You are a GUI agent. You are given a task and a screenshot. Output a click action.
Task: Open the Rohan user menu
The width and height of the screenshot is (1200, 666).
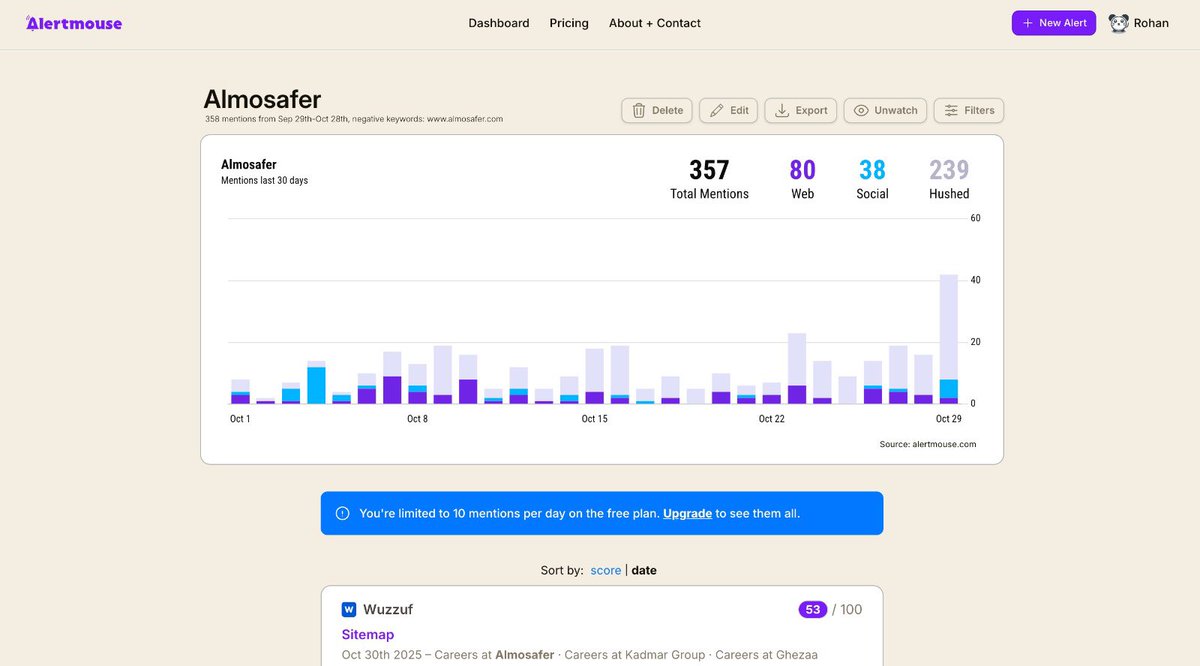(1151, 23)
